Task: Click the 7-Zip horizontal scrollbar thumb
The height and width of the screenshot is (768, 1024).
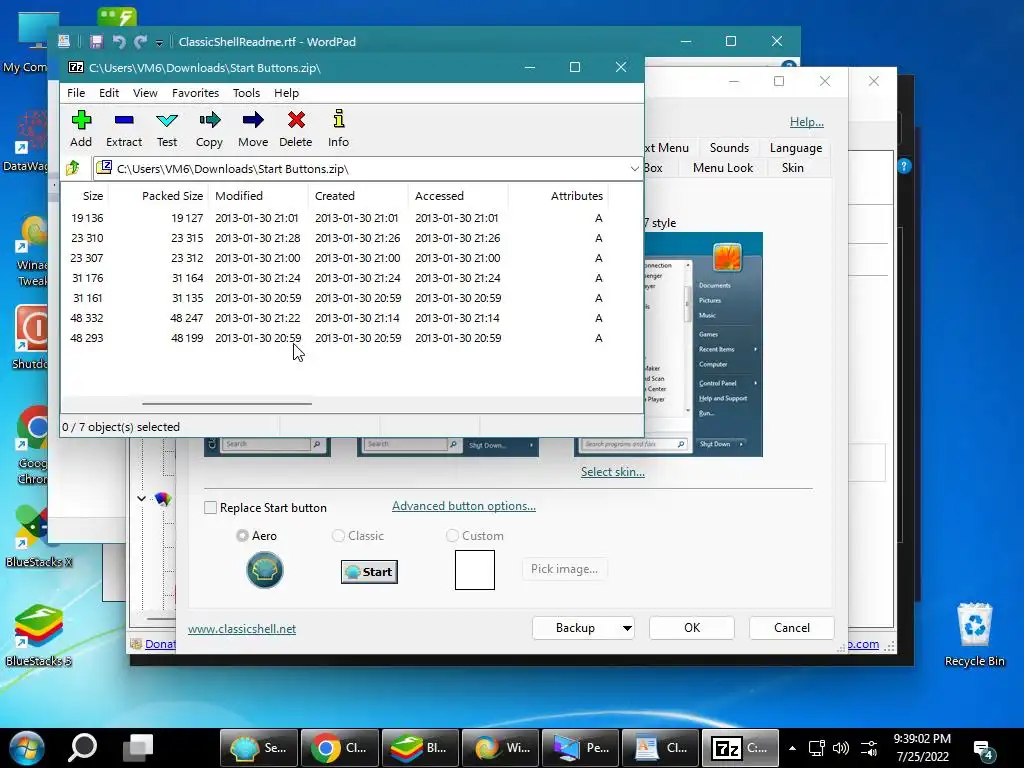Action: click(x=227, y=404)
